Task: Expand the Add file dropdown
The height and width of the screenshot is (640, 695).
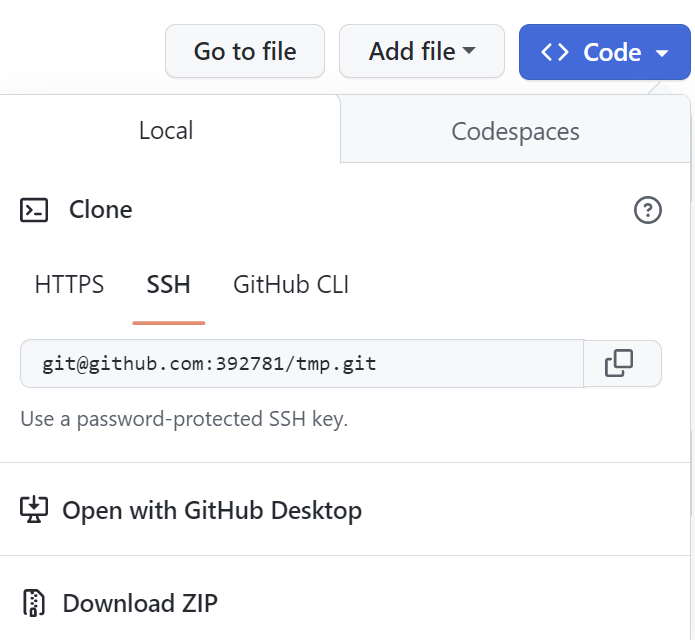Action: tap(422, 51)
